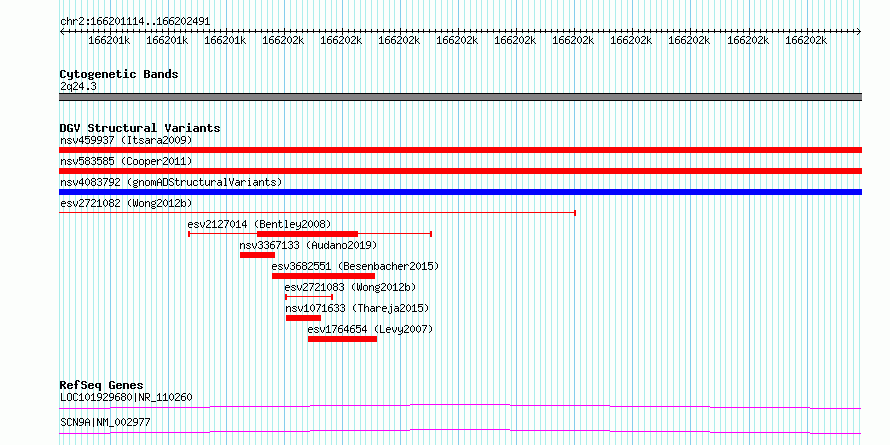Click the DGV Structural Variants track title
The height and width of the screenshot is (445, 890).
pyautogui.click(x=140, y=128)
